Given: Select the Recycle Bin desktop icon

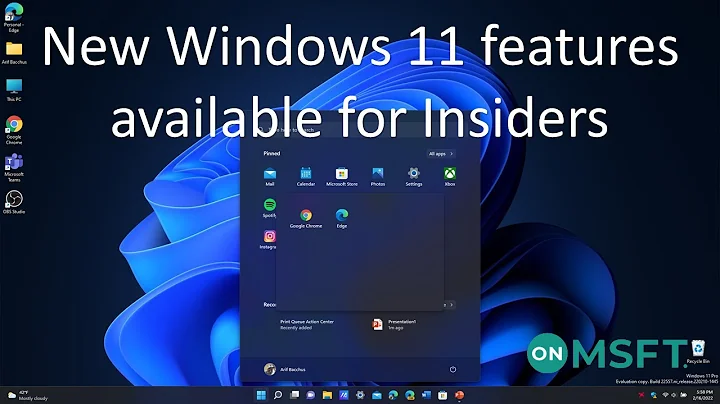Looking at the screenshot, I should click(698, 352).
